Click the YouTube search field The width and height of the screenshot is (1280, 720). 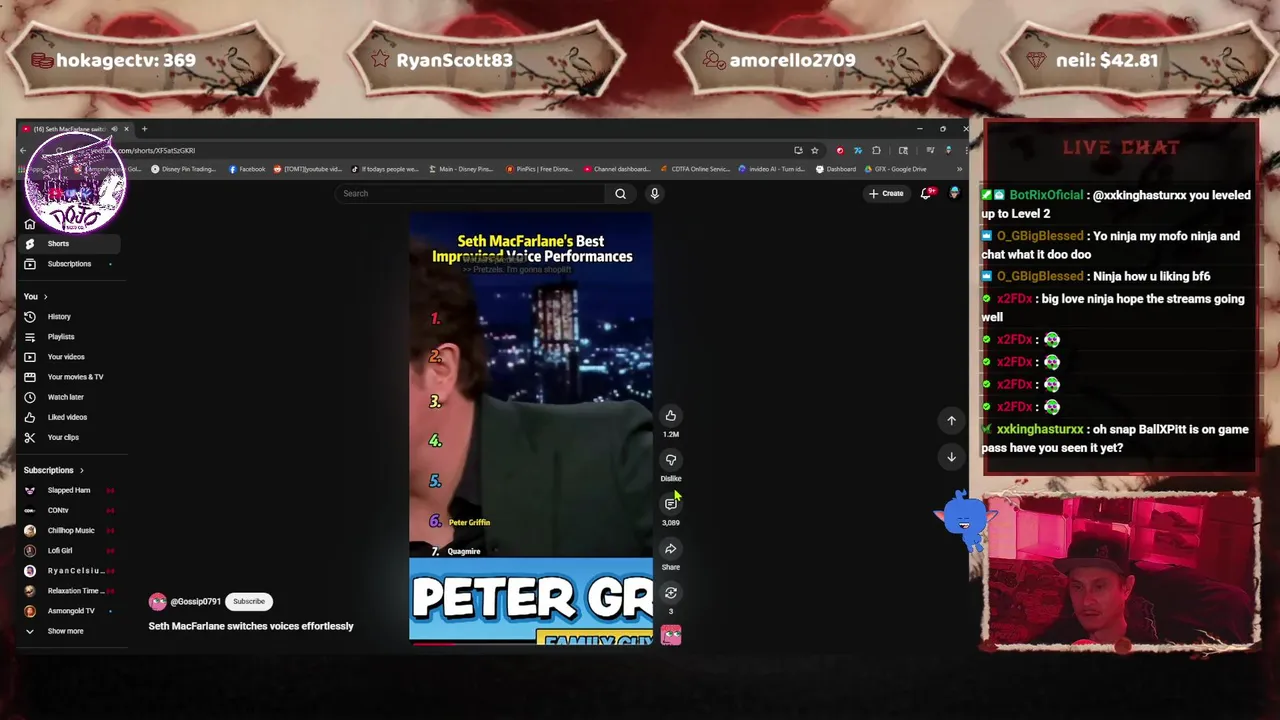pos(470,194)
